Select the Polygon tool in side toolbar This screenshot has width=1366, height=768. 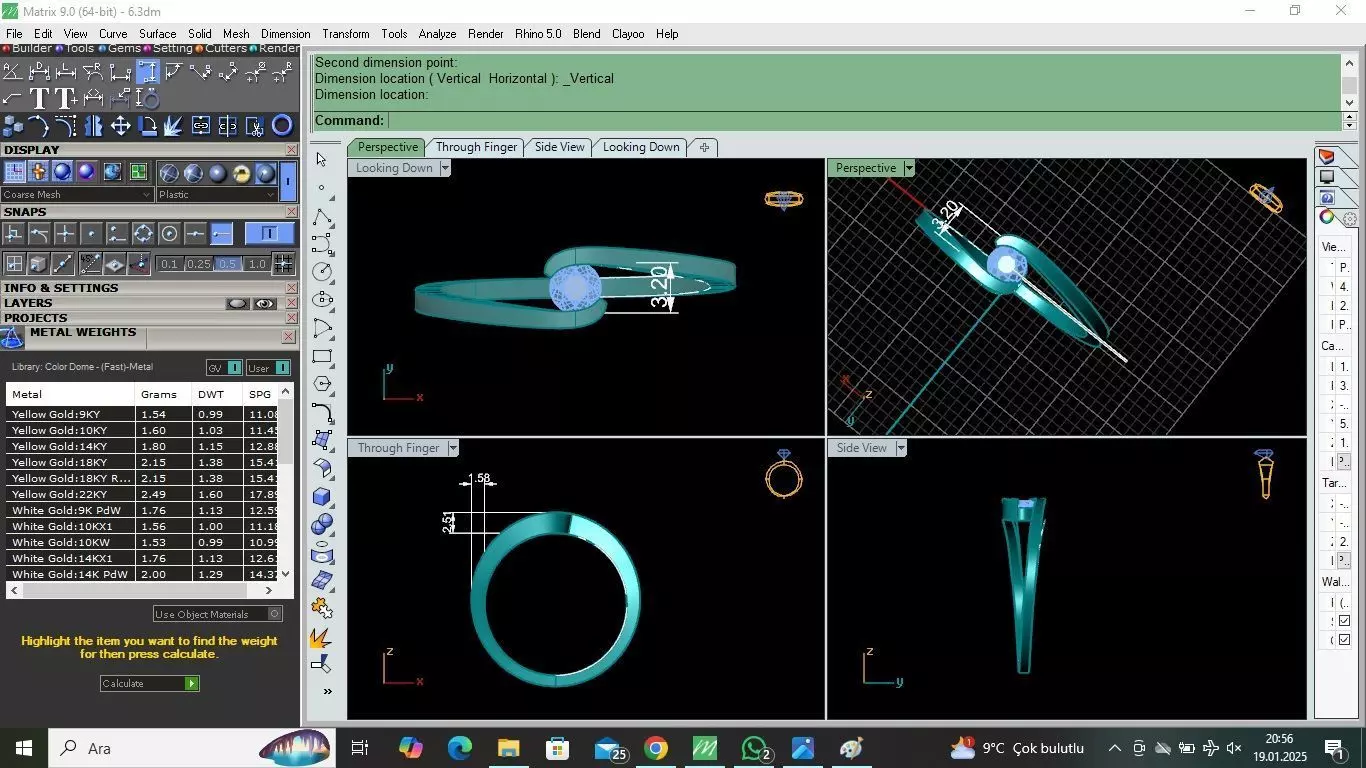click(322, 384)
